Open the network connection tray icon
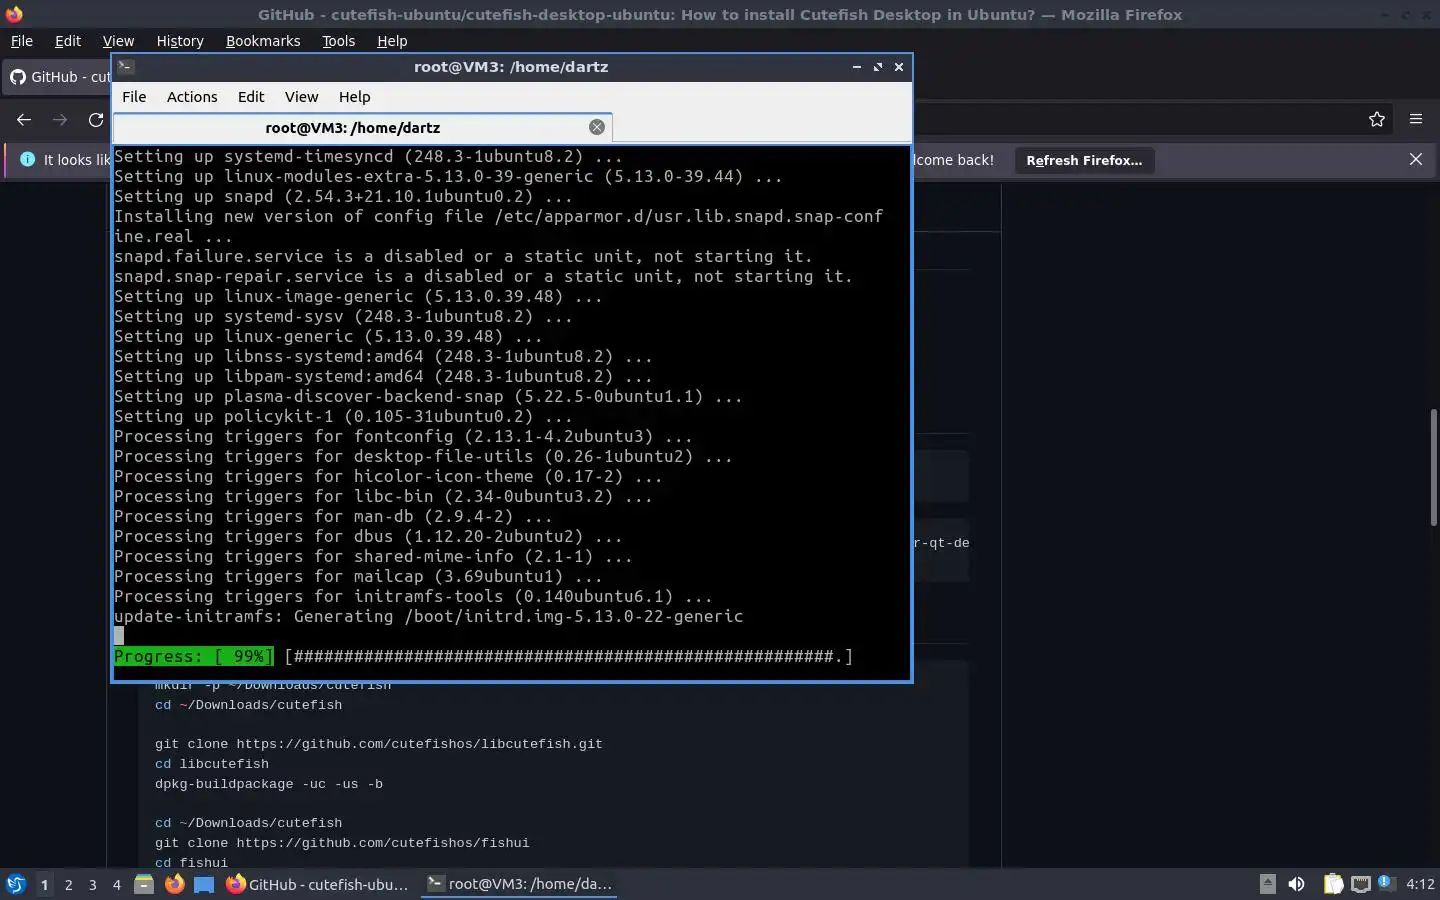The image size is (1440, 900). click(x=1360, y=884)
